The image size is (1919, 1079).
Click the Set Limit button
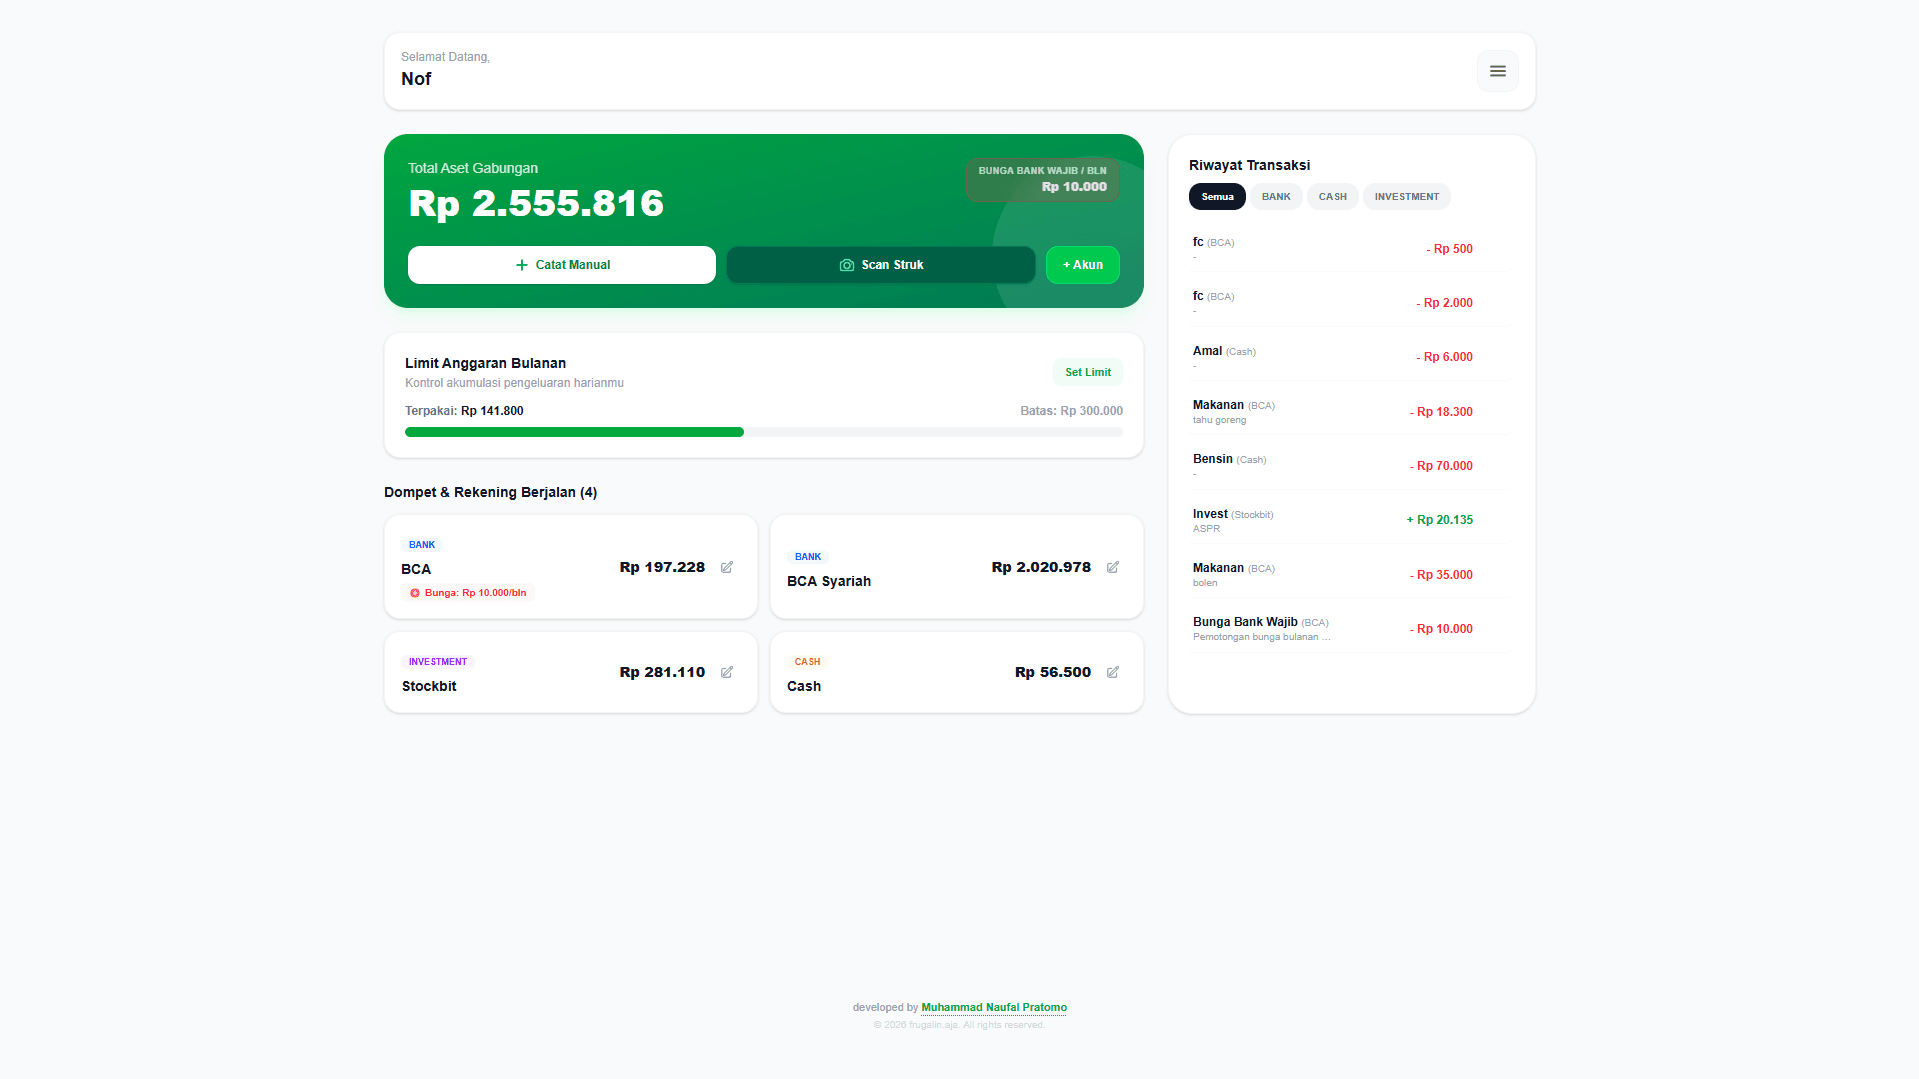click(x=1087, y=372)
